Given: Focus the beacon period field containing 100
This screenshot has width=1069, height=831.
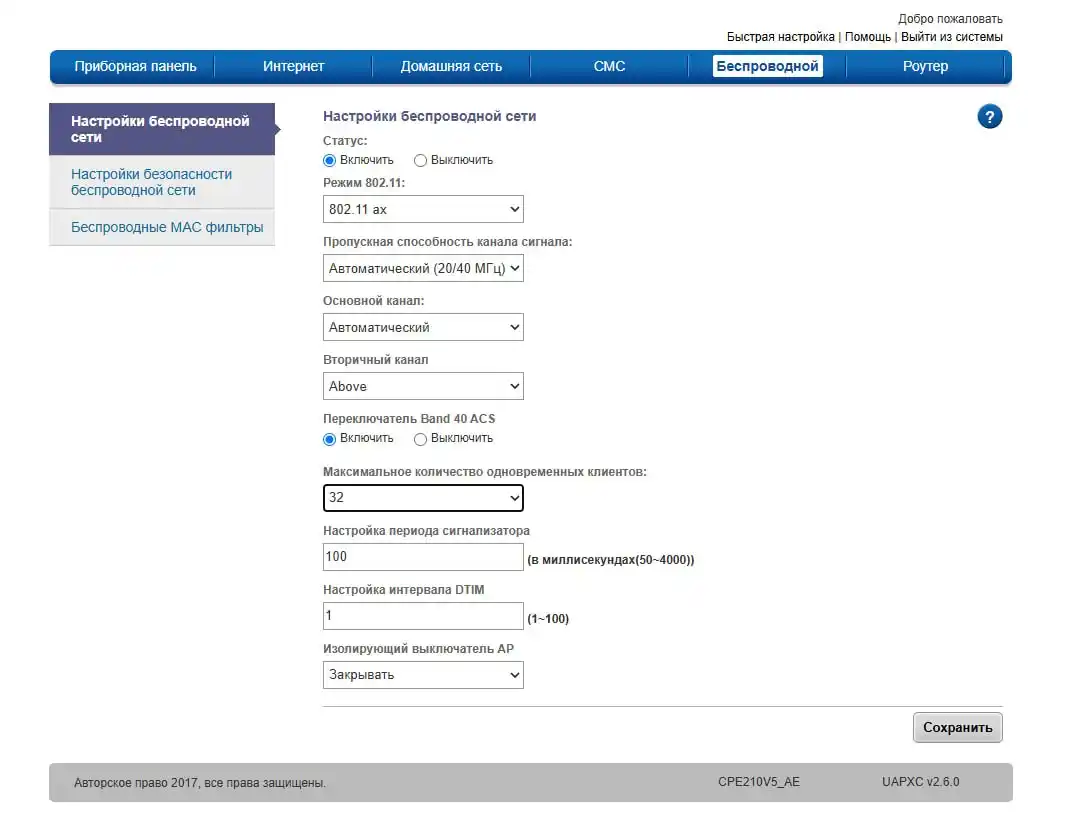Looking at the screenshot, I should point(423,557).
